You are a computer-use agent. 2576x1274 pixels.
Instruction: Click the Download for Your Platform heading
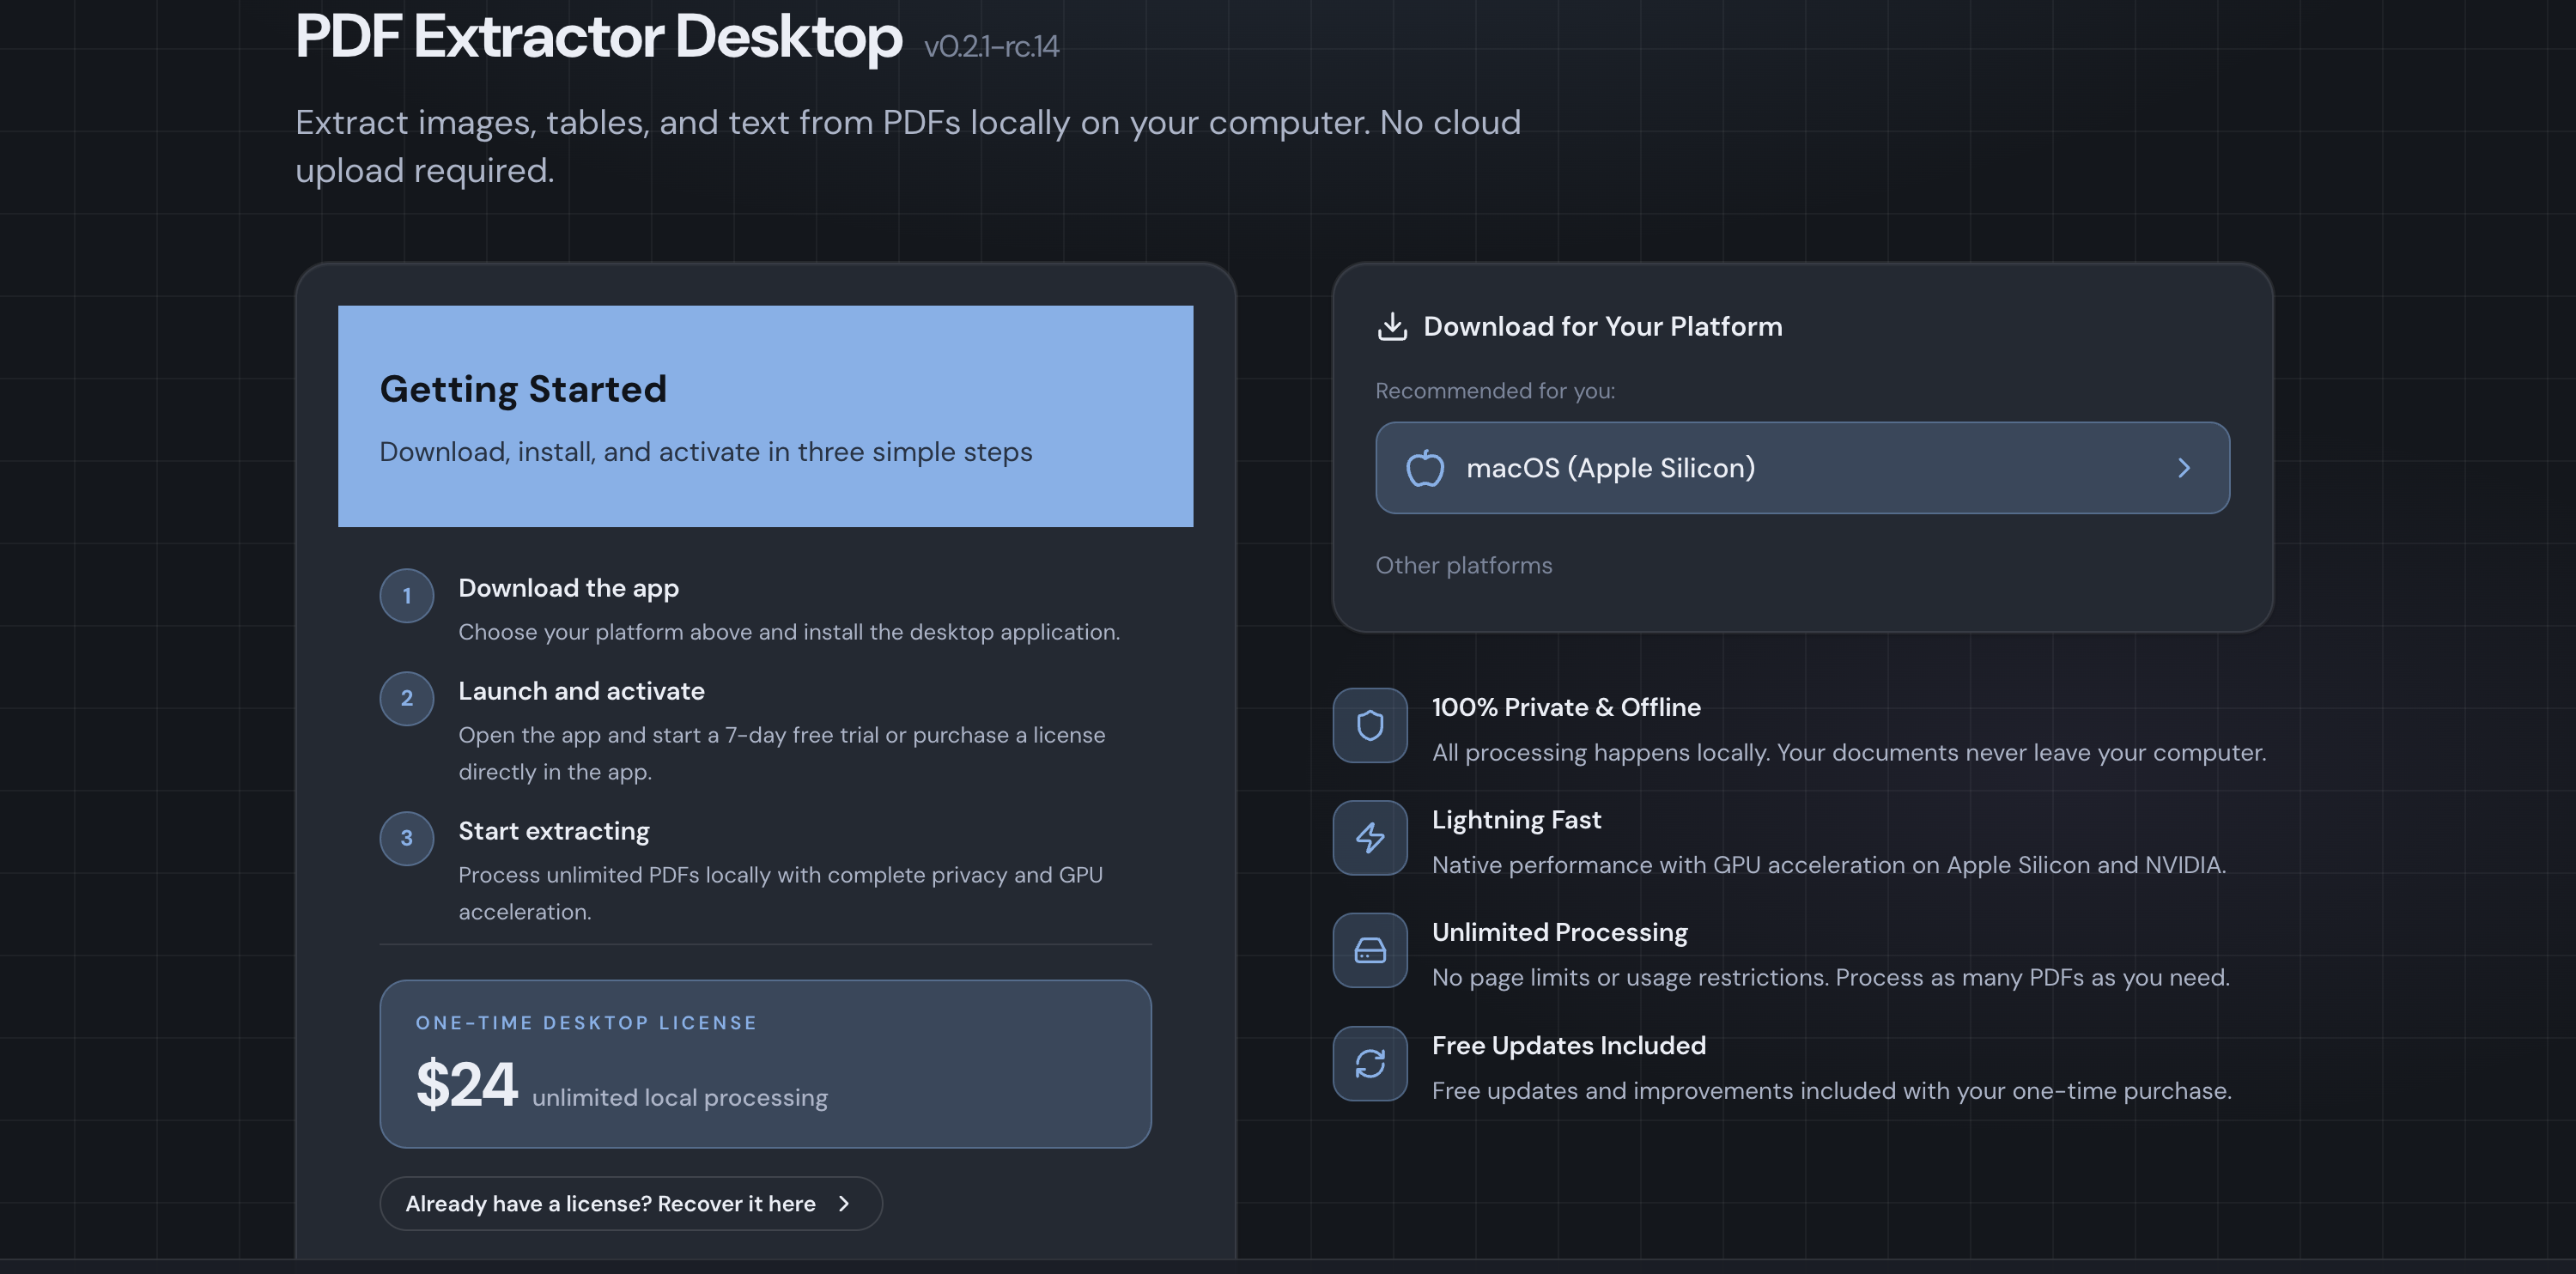(1603, 326)
